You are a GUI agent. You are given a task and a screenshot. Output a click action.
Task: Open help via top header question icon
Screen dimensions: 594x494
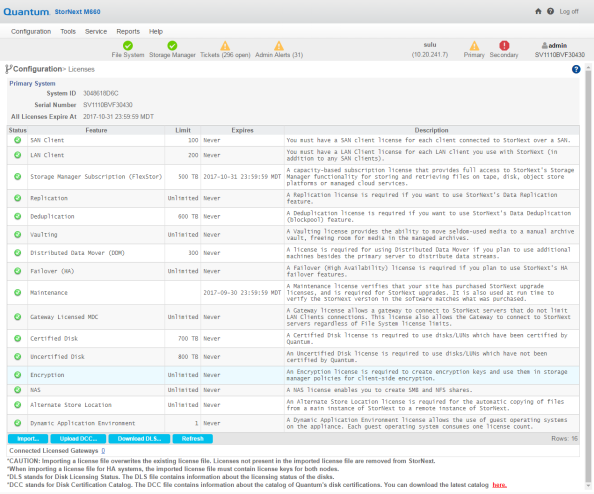[x=550, y=11]
